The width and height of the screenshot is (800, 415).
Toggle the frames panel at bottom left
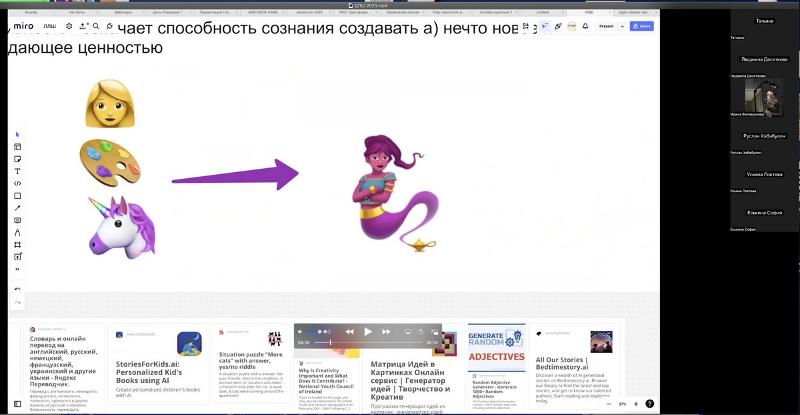(17, 404)
